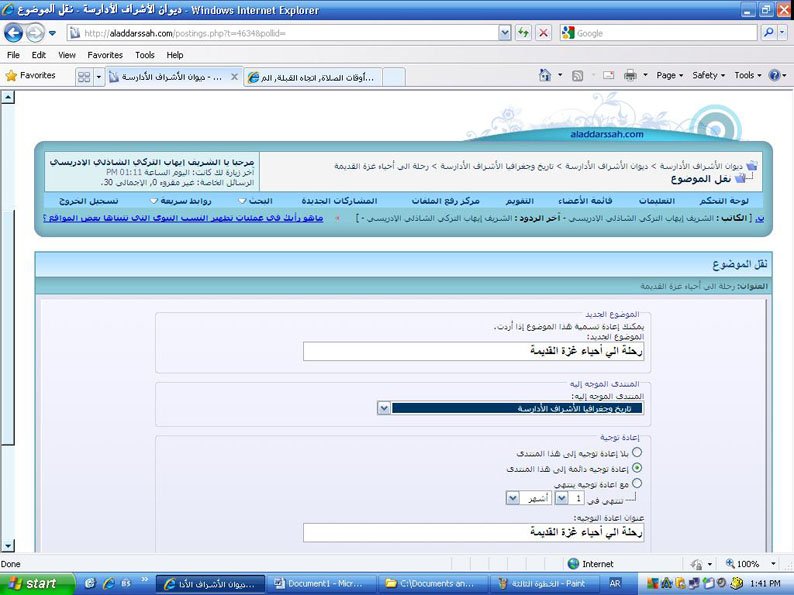Click the red Stop loading icon
This screenshot has width=794, height=595.
pos(543,33)
